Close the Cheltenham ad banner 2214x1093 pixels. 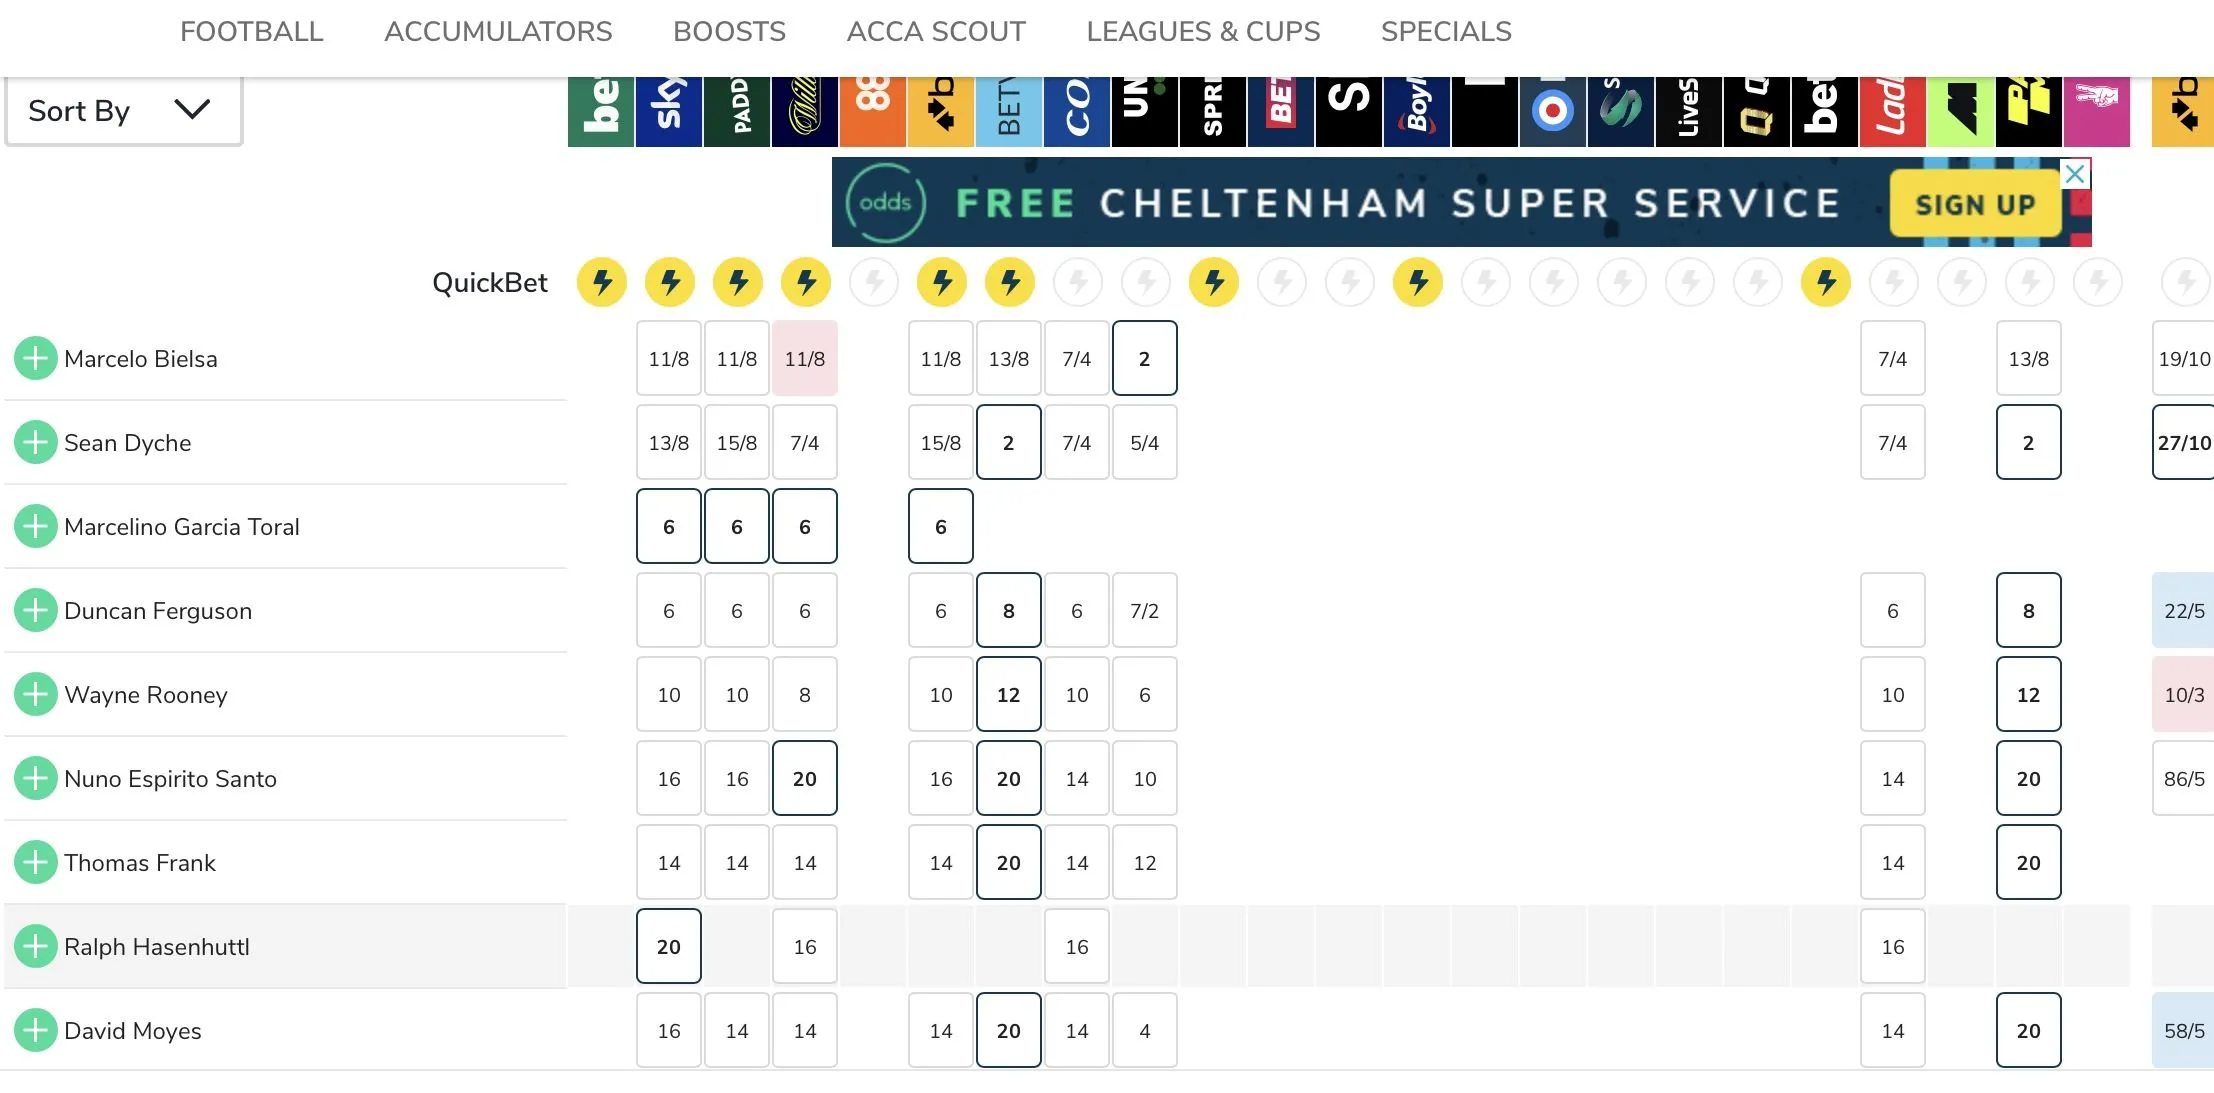pos(2075,174)
